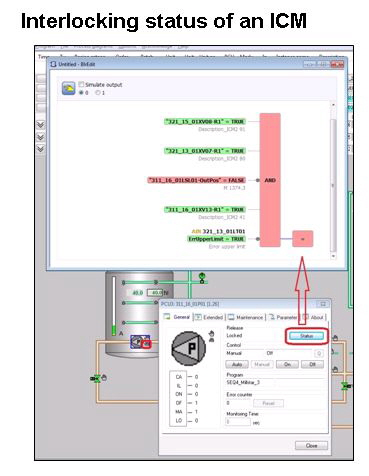Open the Parameter tab

283,317
